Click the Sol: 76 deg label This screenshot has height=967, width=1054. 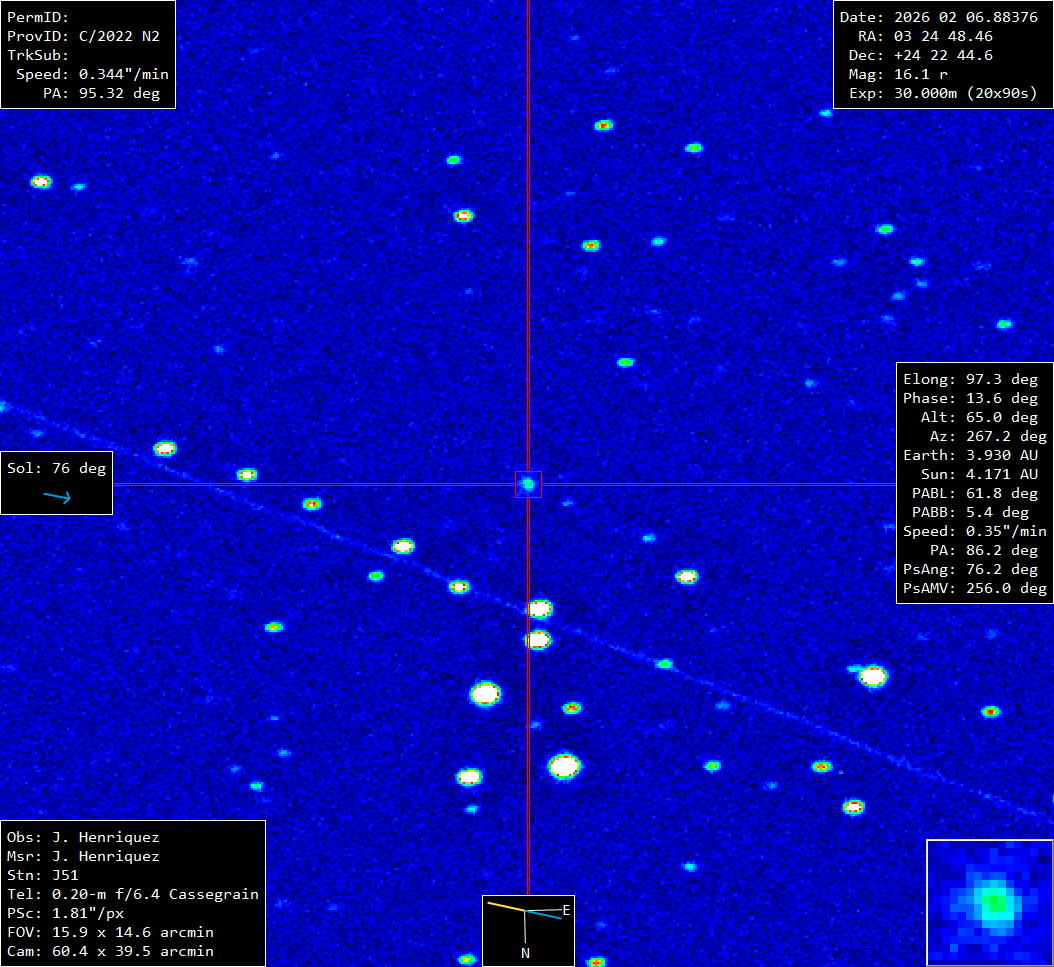[56, 468]
